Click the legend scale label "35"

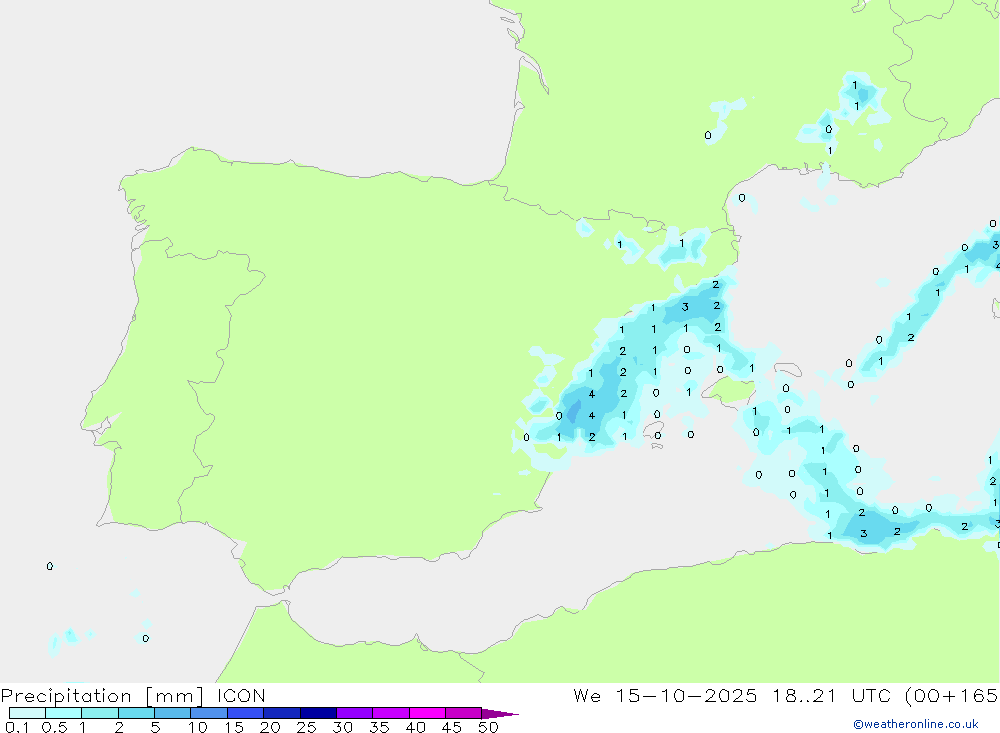click(x=379, y=727)
